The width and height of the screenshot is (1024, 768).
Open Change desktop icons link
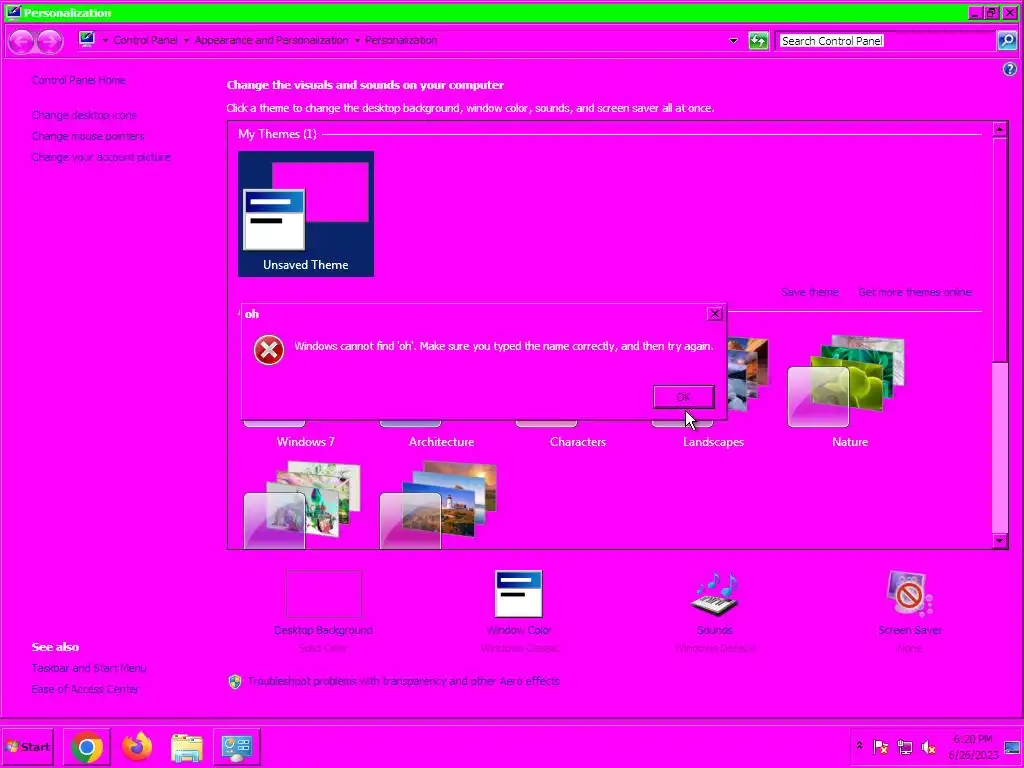(84, 115)
